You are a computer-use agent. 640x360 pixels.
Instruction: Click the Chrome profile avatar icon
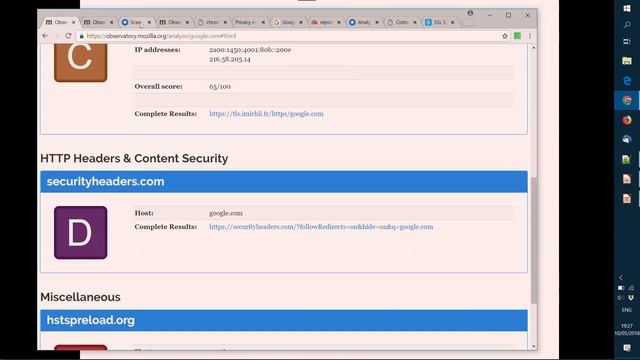470,13
